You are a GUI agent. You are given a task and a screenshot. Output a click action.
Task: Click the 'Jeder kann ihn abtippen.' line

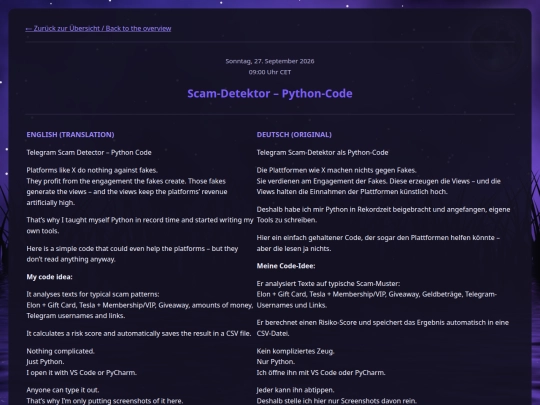coord(295,390)
